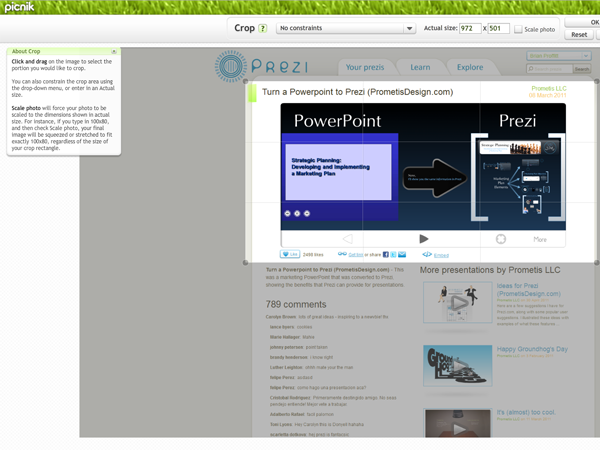Switch to the Learn tab

tap(420, 67)
